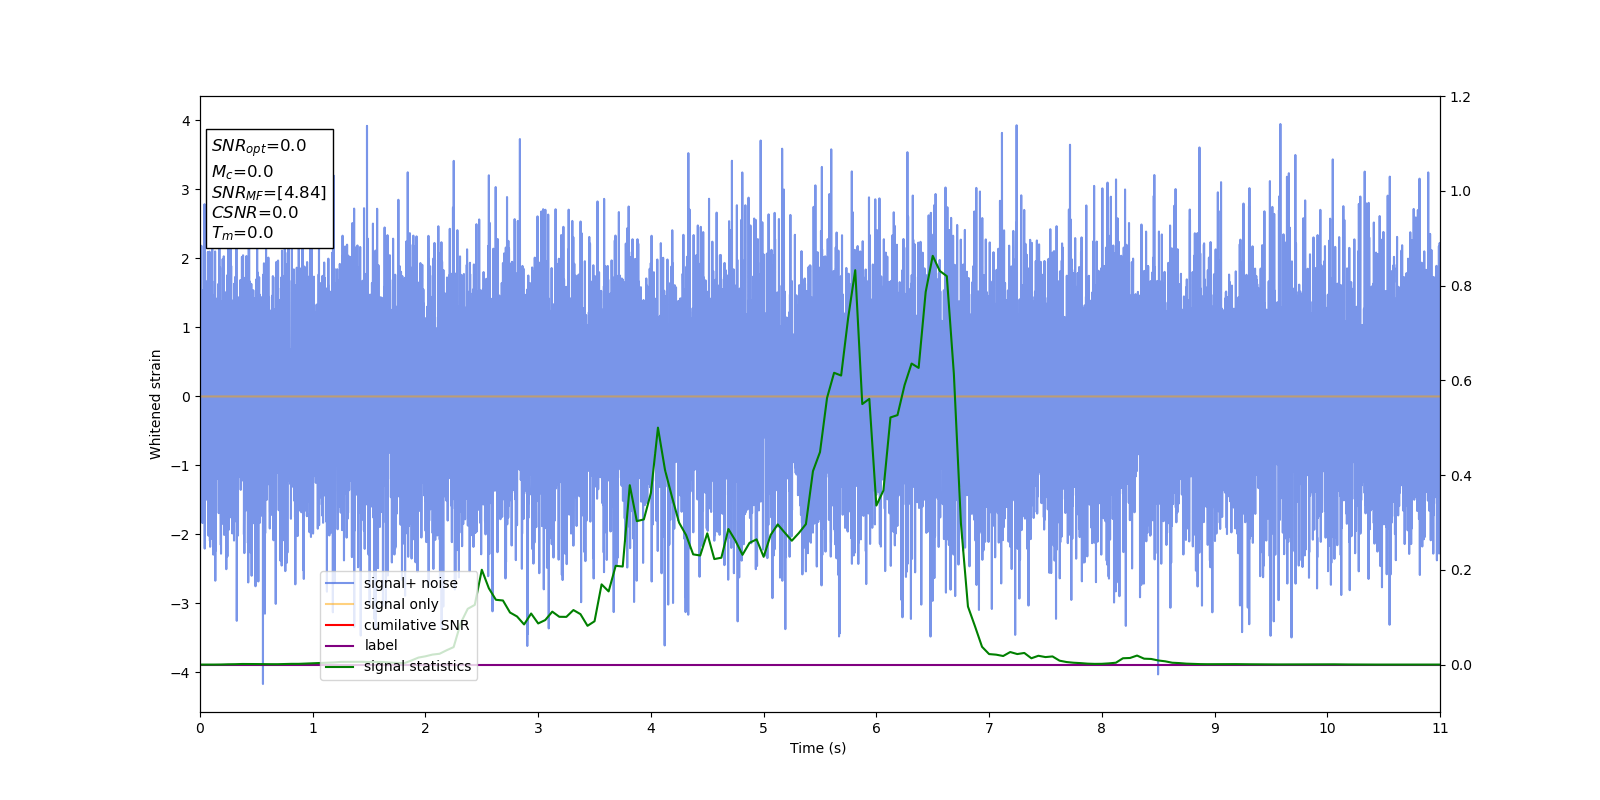
Task: Click the SNRMF=[4.84] annotation text
Action: 269,192
